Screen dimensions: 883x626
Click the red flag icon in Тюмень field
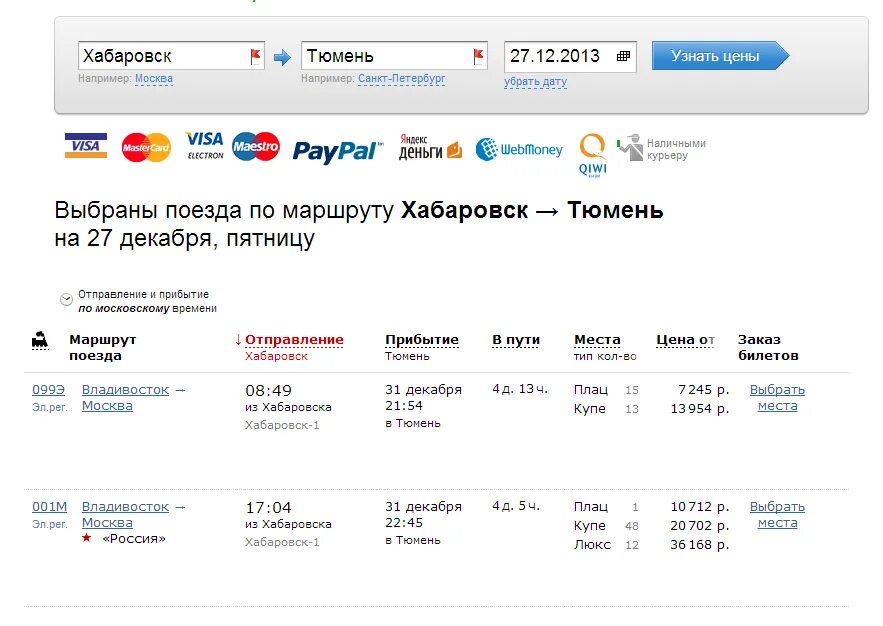(479, 56)
